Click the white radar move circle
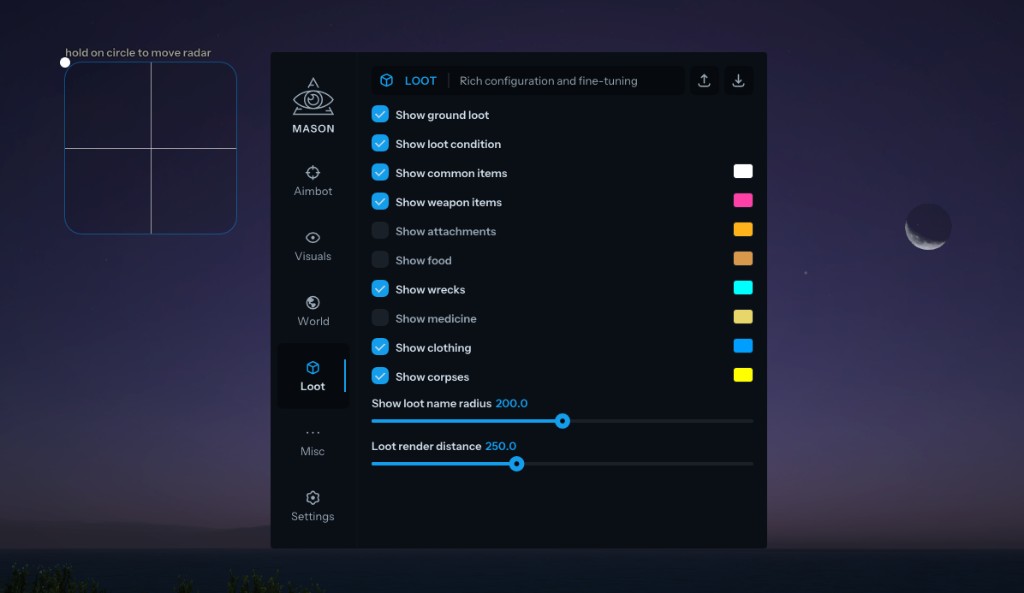 click(x=65, y=62)
